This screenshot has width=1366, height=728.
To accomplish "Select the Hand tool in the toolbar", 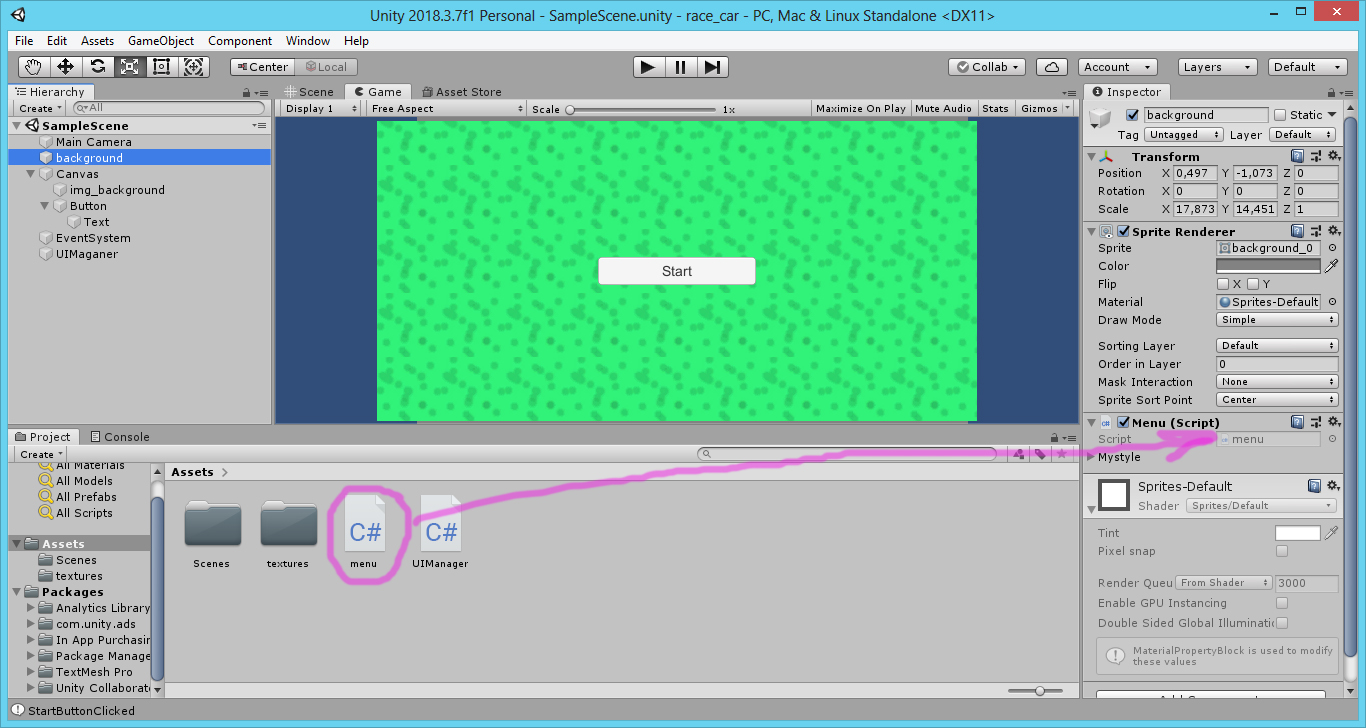I will (34, 67).
